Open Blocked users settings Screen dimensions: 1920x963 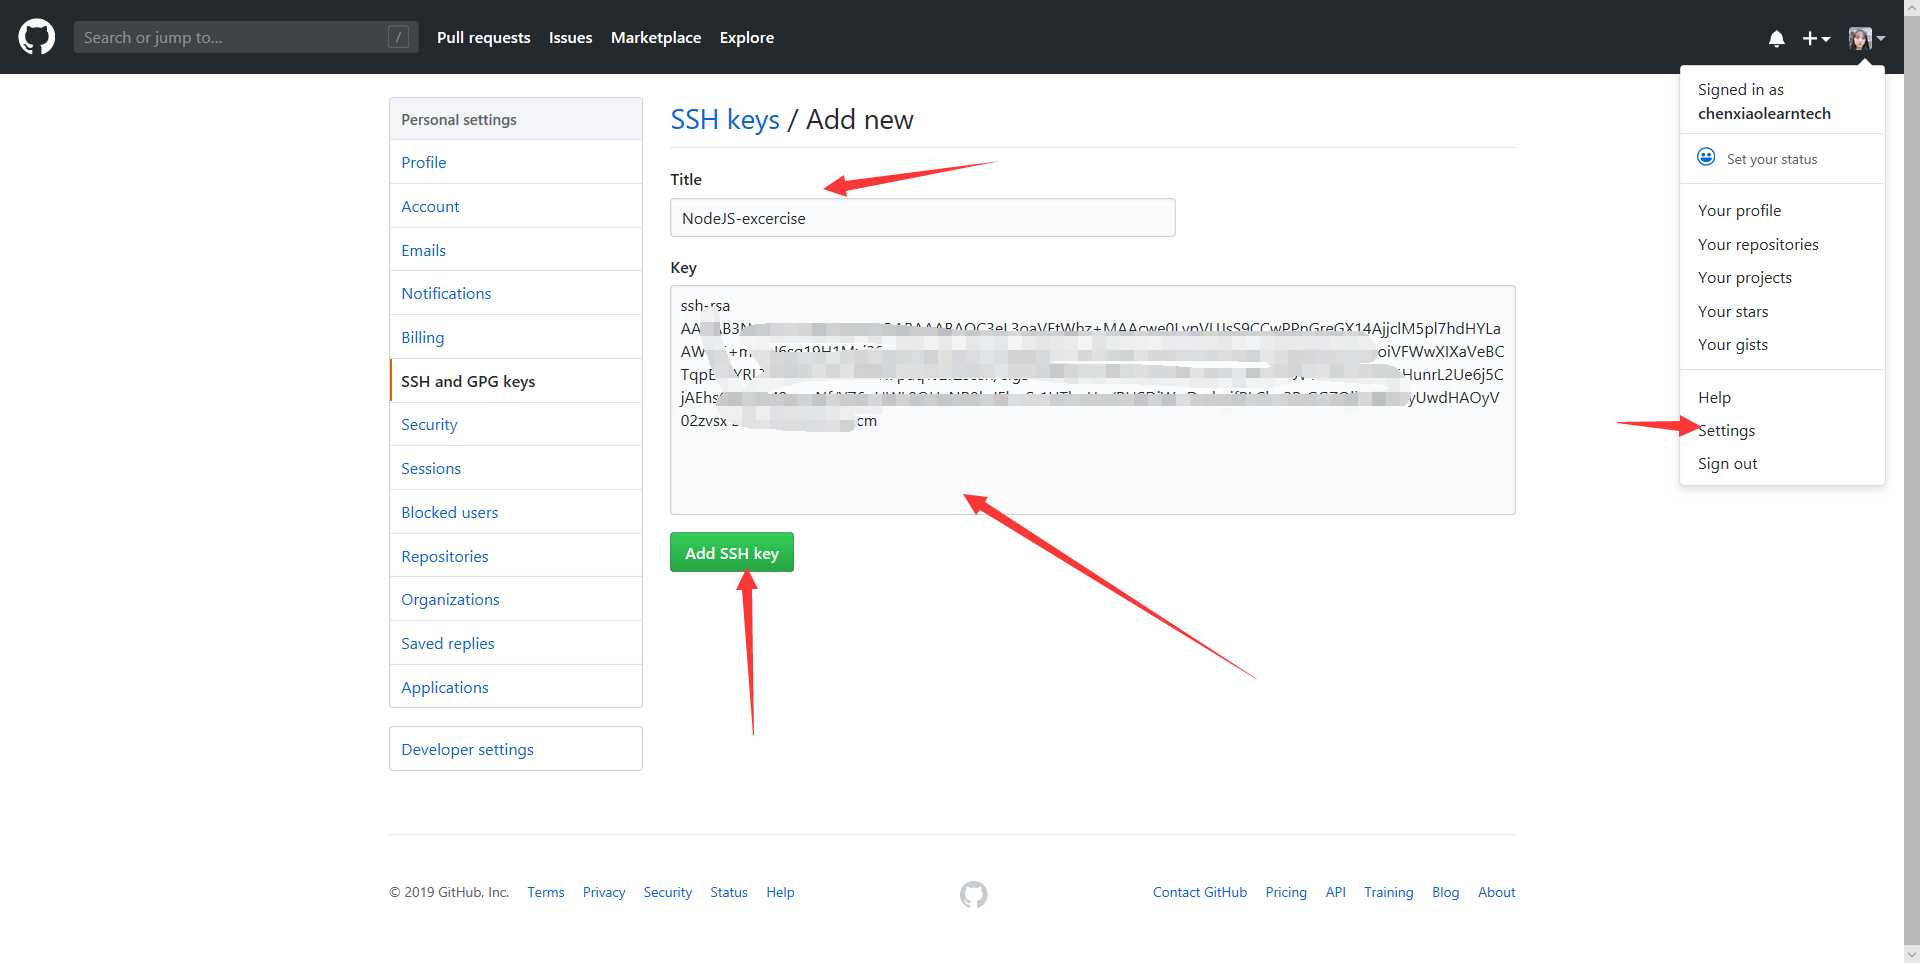point(516,512)
